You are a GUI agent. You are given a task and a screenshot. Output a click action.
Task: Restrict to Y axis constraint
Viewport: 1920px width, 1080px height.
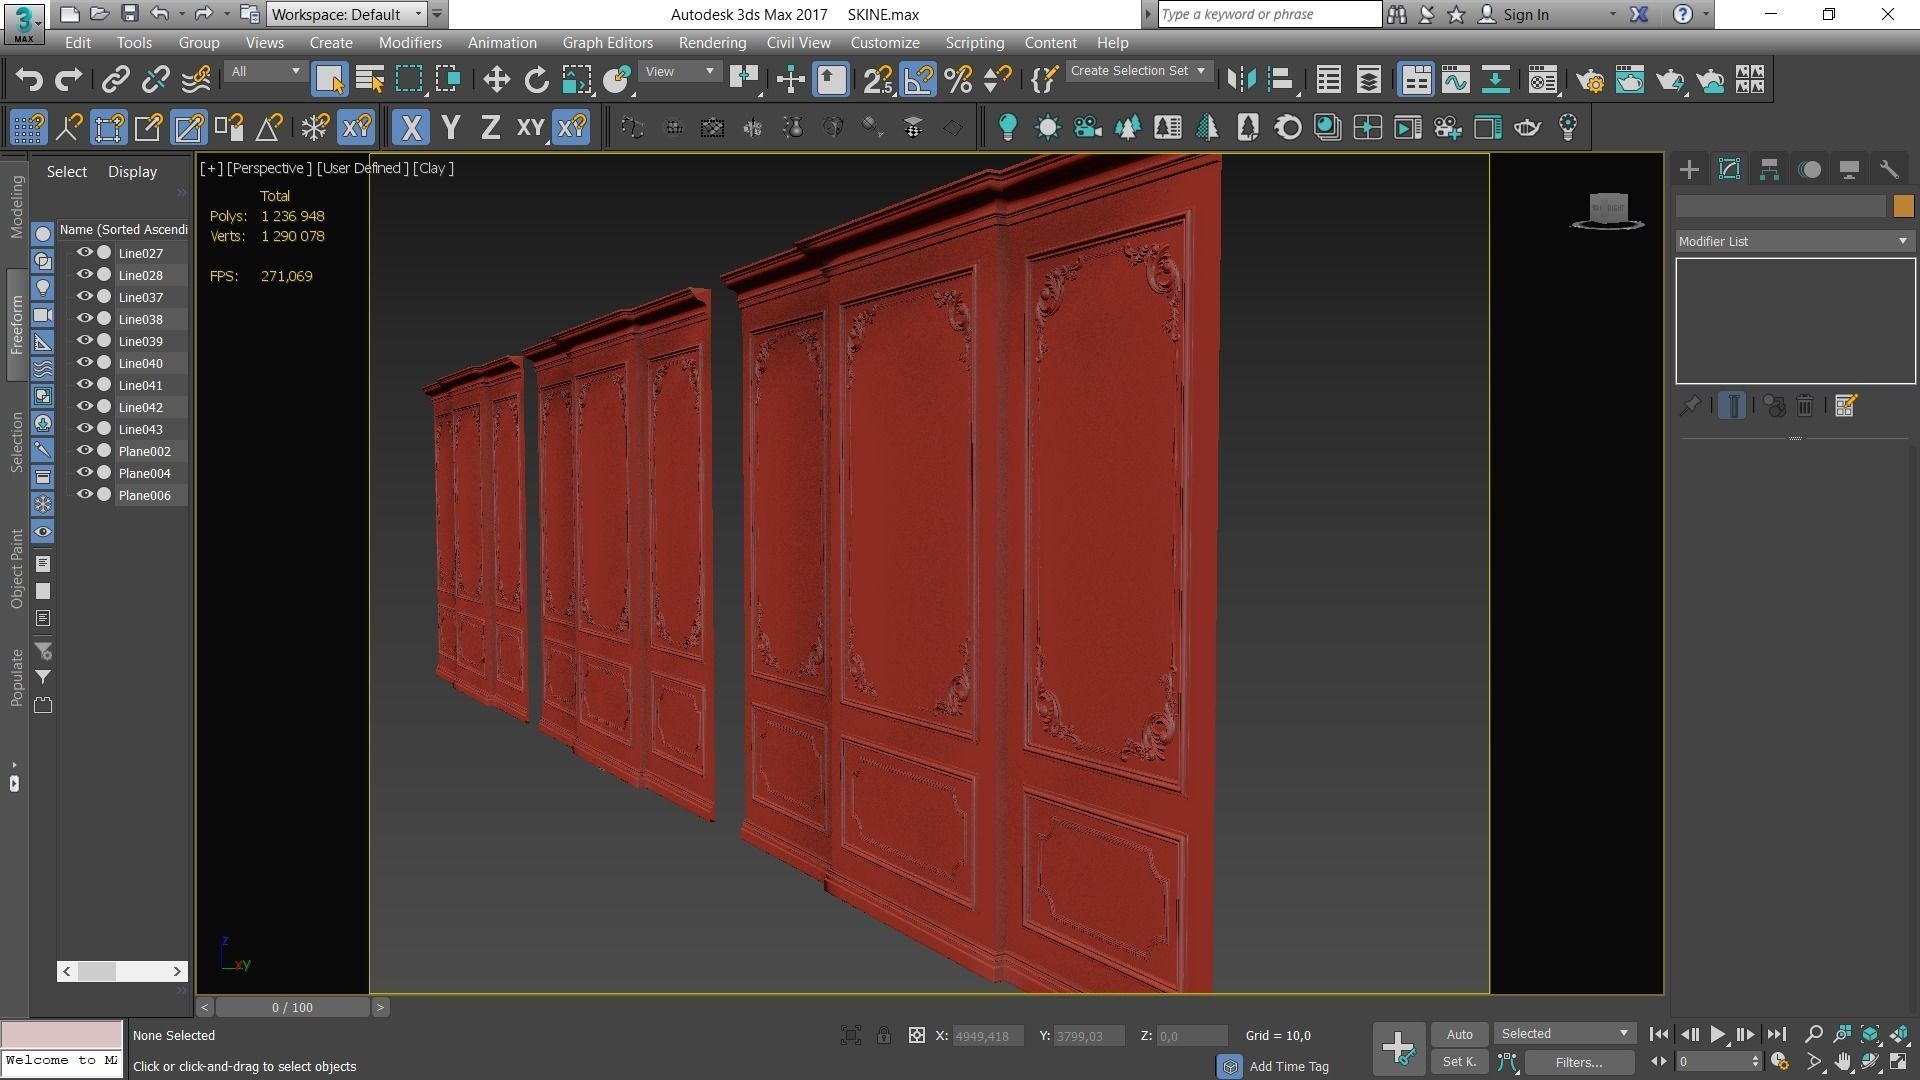(x=451, y=128)
